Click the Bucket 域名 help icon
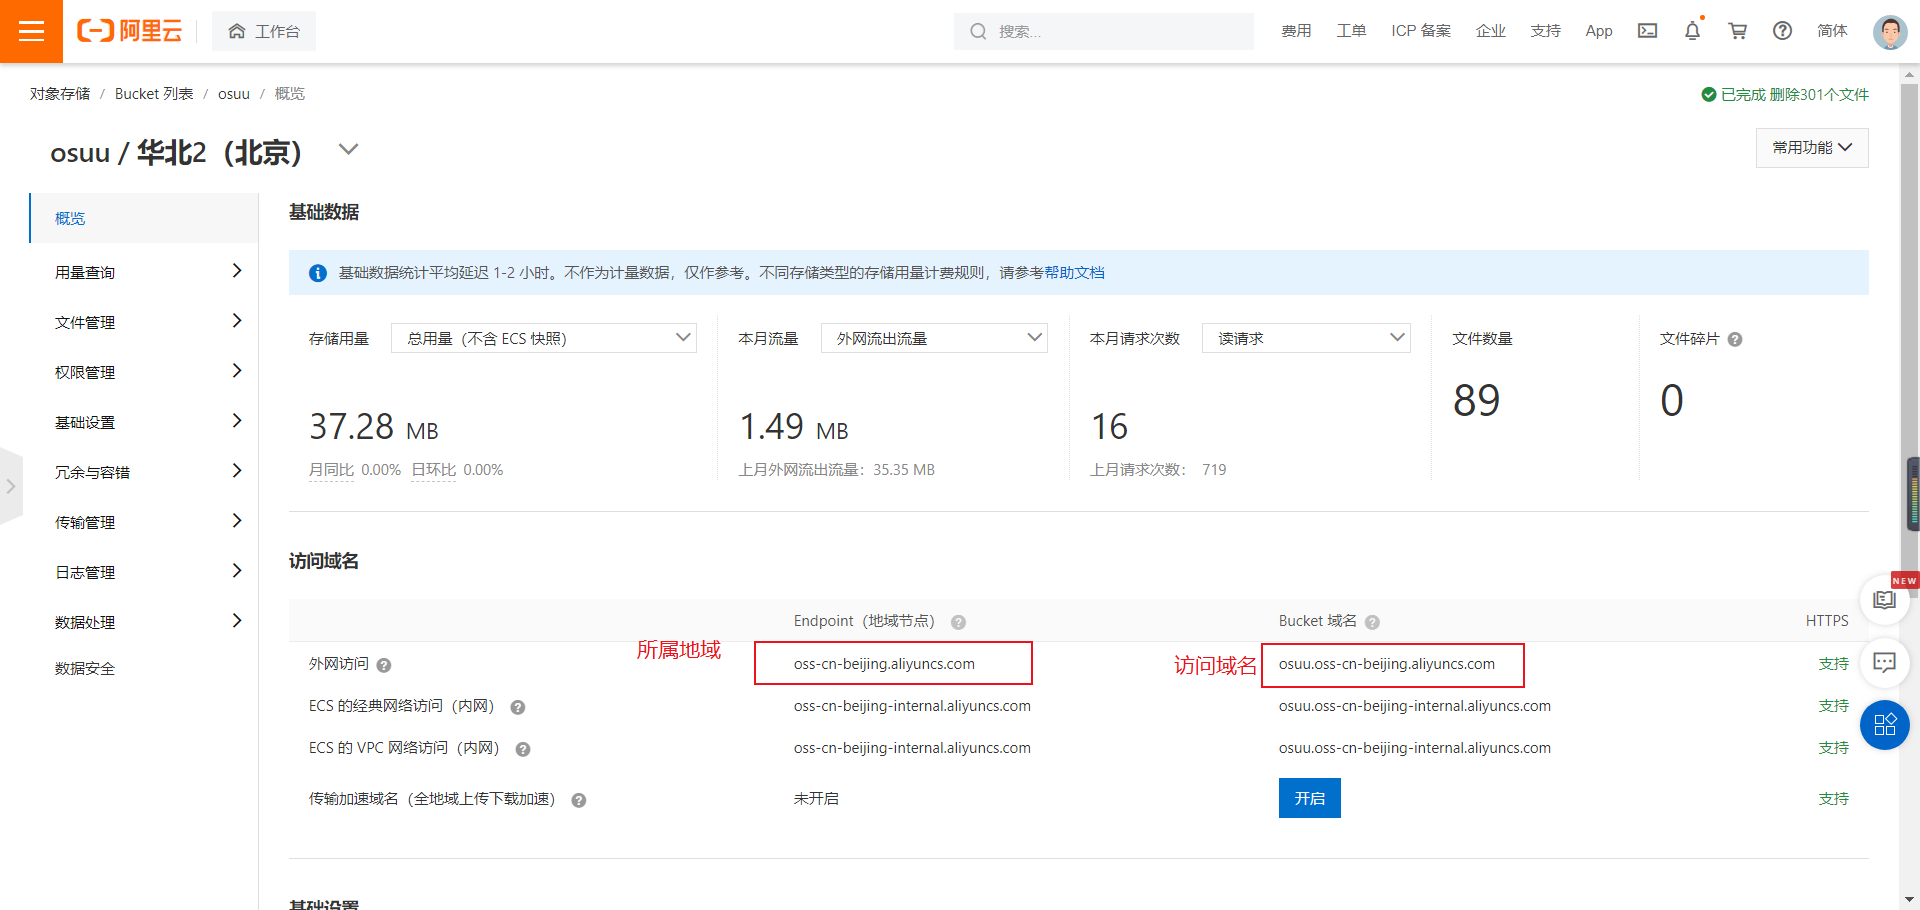This screenshot has height=910, width=1920. [x=1372, y=622]
